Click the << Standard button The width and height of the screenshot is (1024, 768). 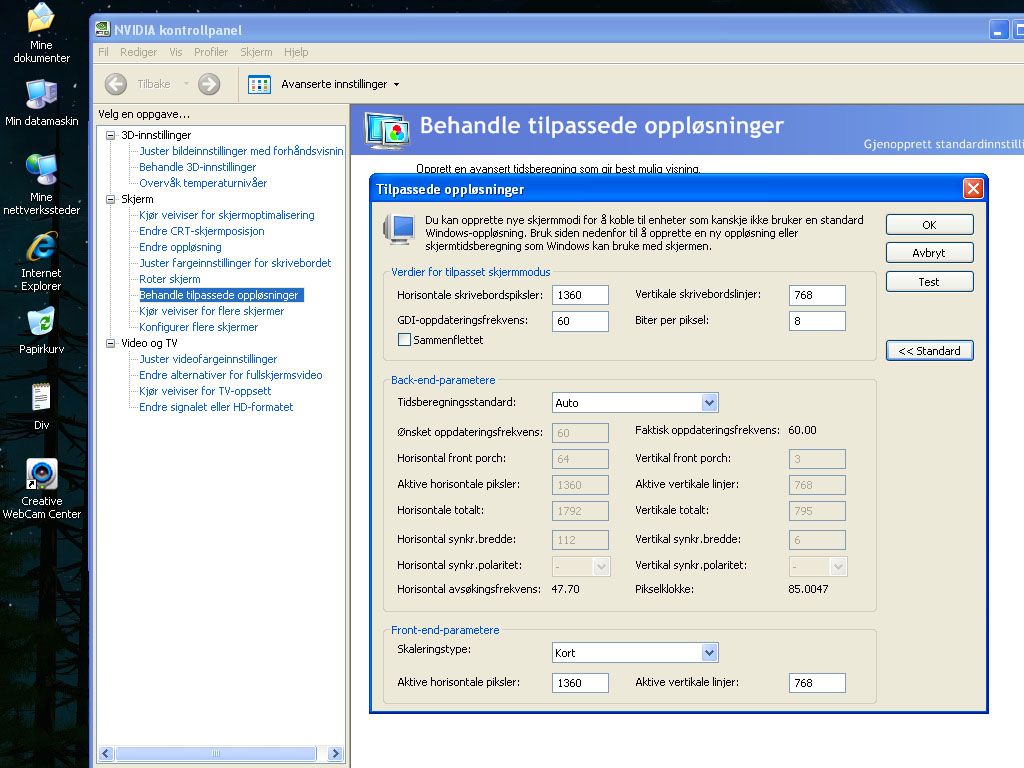click(929, 351)
